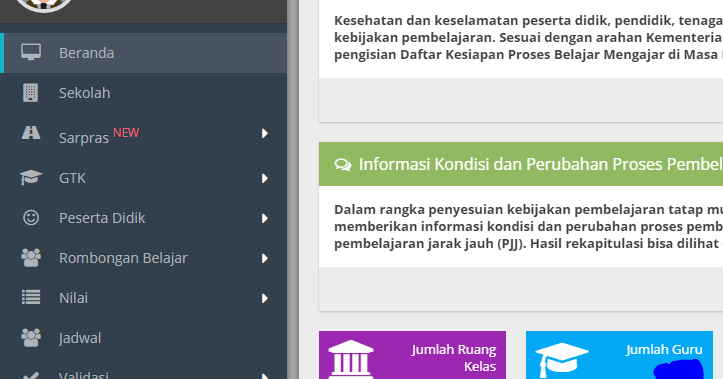Click the Sekolah building icon
The height and width of the screenshot is (379, 723).
tap(30, 93)
